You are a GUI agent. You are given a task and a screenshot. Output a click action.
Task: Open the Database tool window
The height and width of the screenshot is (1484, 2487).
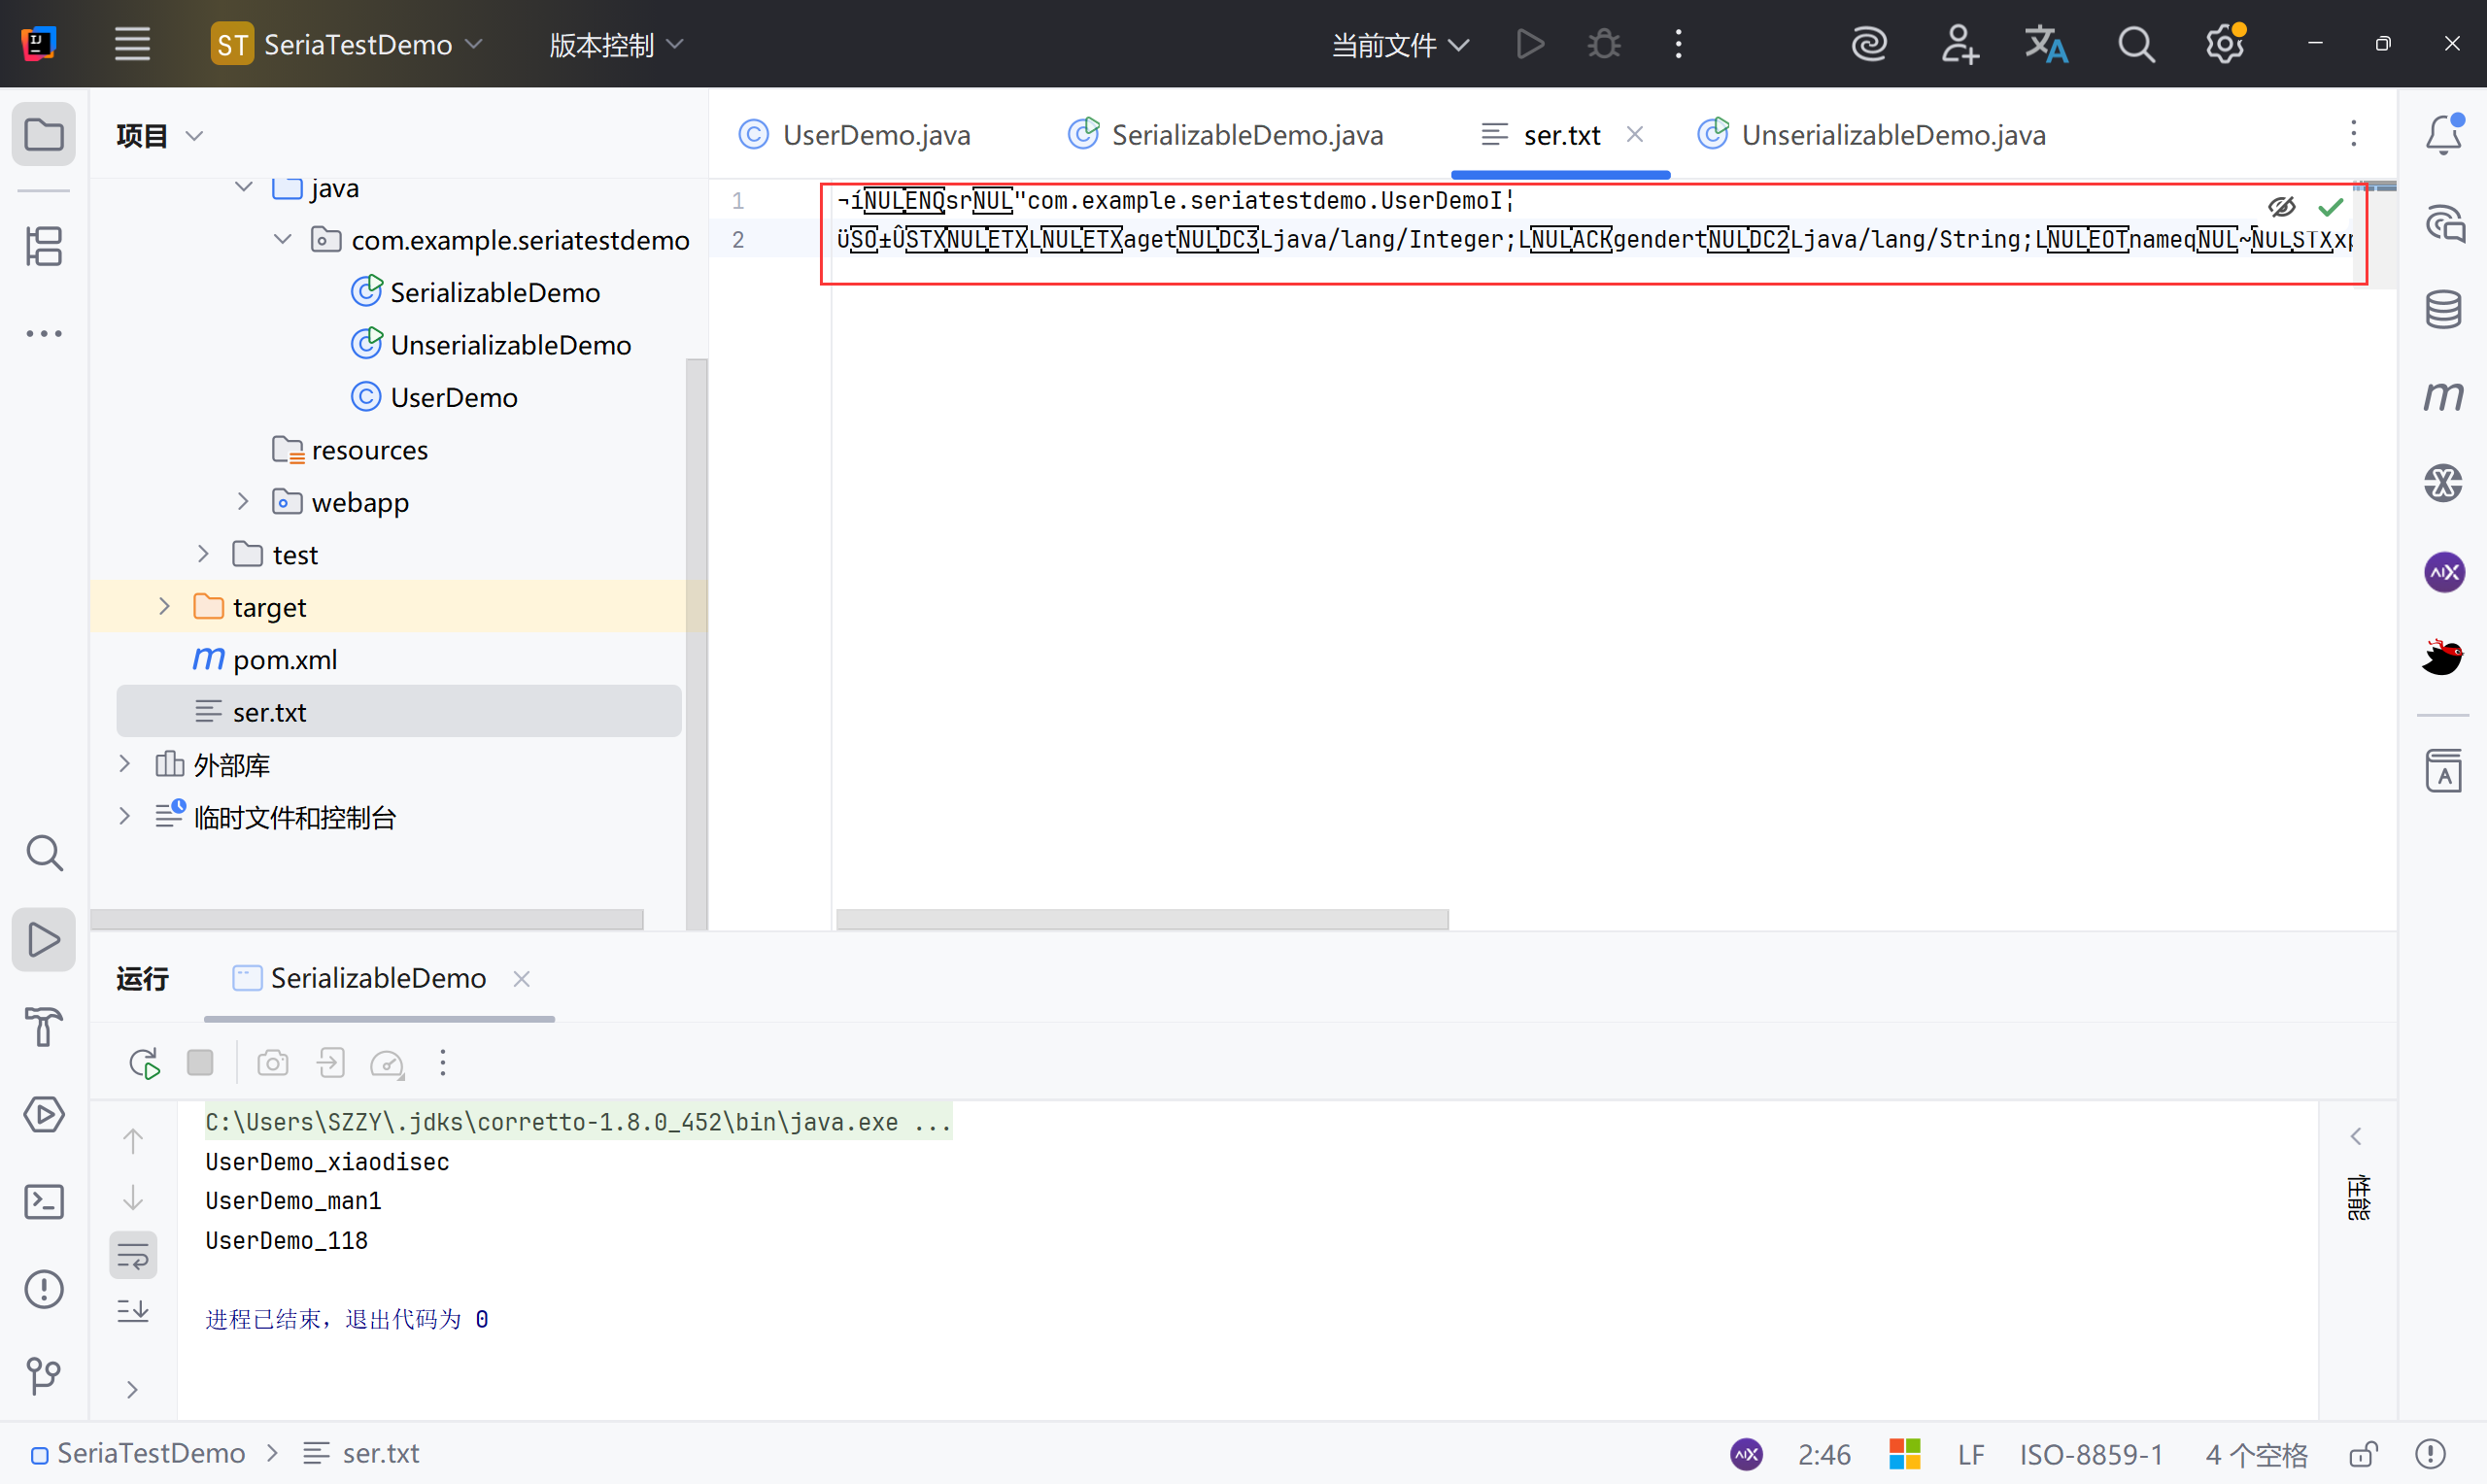point(2443,309)
